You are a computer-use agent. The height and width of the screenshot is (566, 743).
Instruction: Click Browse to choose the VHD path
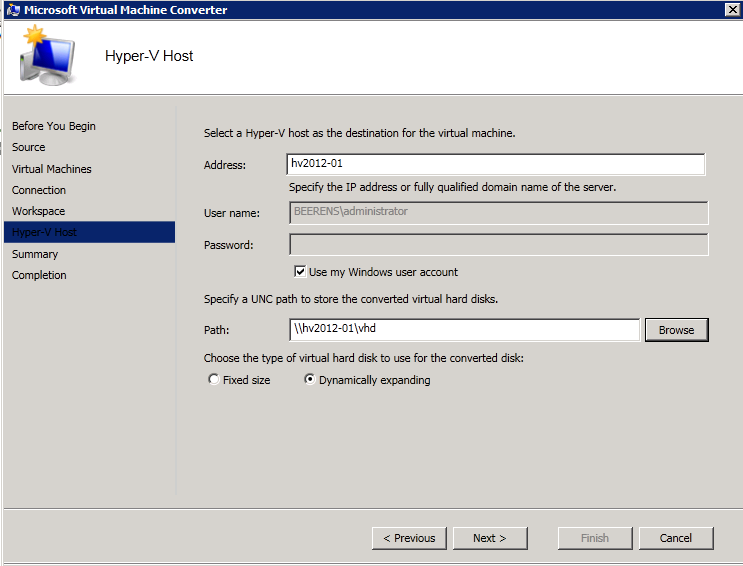(x=676, y=330)
